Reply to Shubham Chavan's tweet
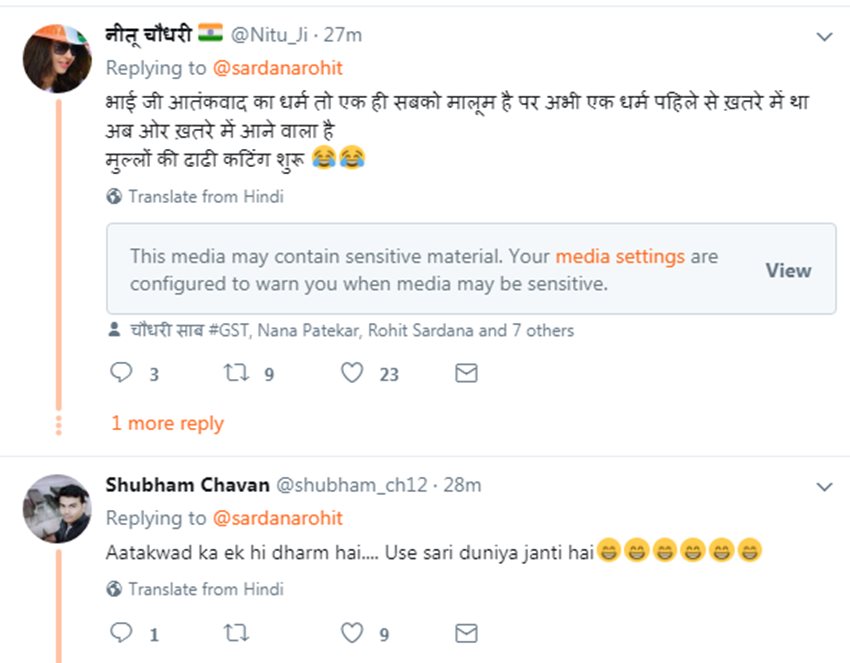 tap(121, 634)
